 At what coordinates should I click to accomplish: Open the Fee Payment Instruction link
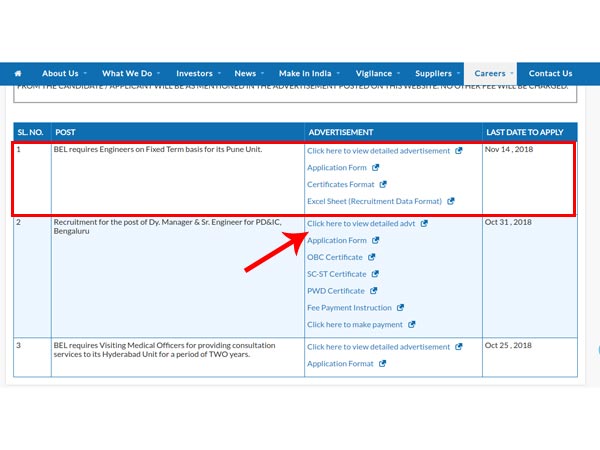[x=349, y=308]
